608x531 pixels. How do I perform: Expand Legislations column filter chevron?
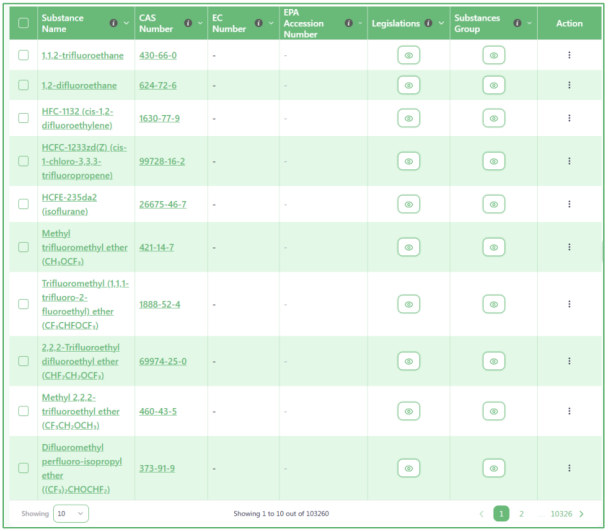pos(441,23)
